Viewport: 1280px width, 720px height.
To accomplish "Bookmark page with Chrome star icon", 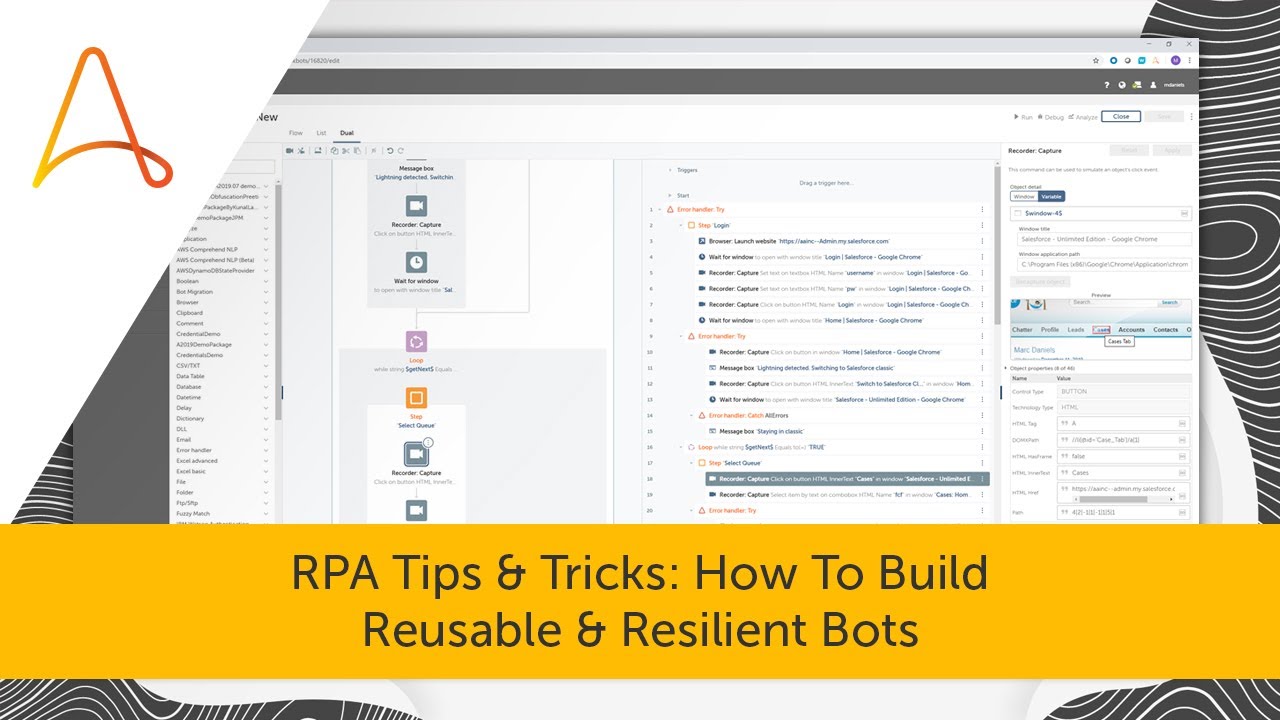I will [1097, 60].
